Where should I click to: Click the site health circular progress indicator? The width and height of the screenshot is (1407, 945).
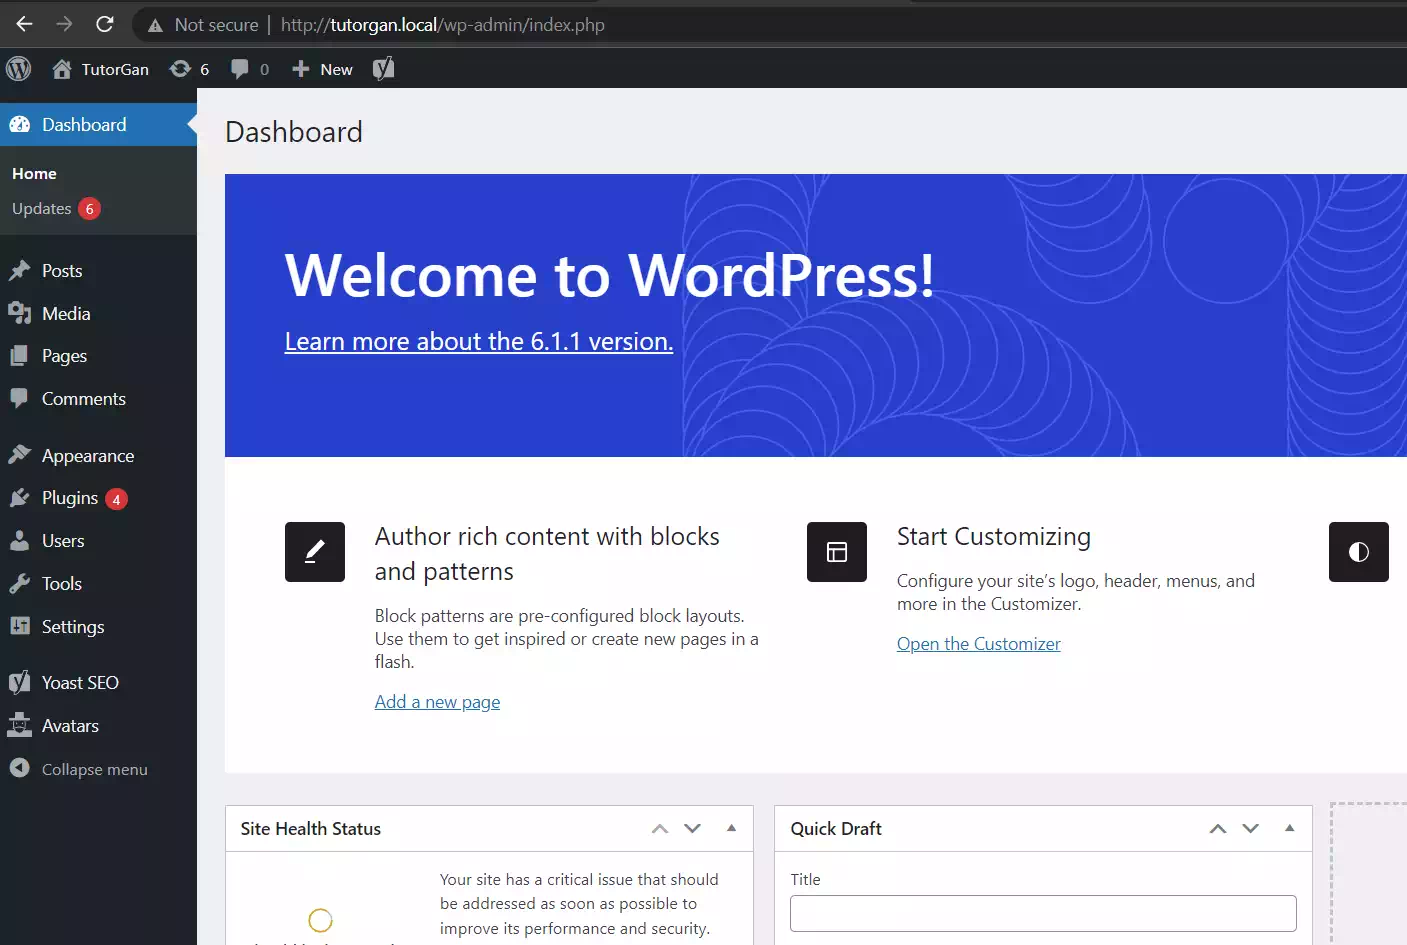click(x=320, y=920)
